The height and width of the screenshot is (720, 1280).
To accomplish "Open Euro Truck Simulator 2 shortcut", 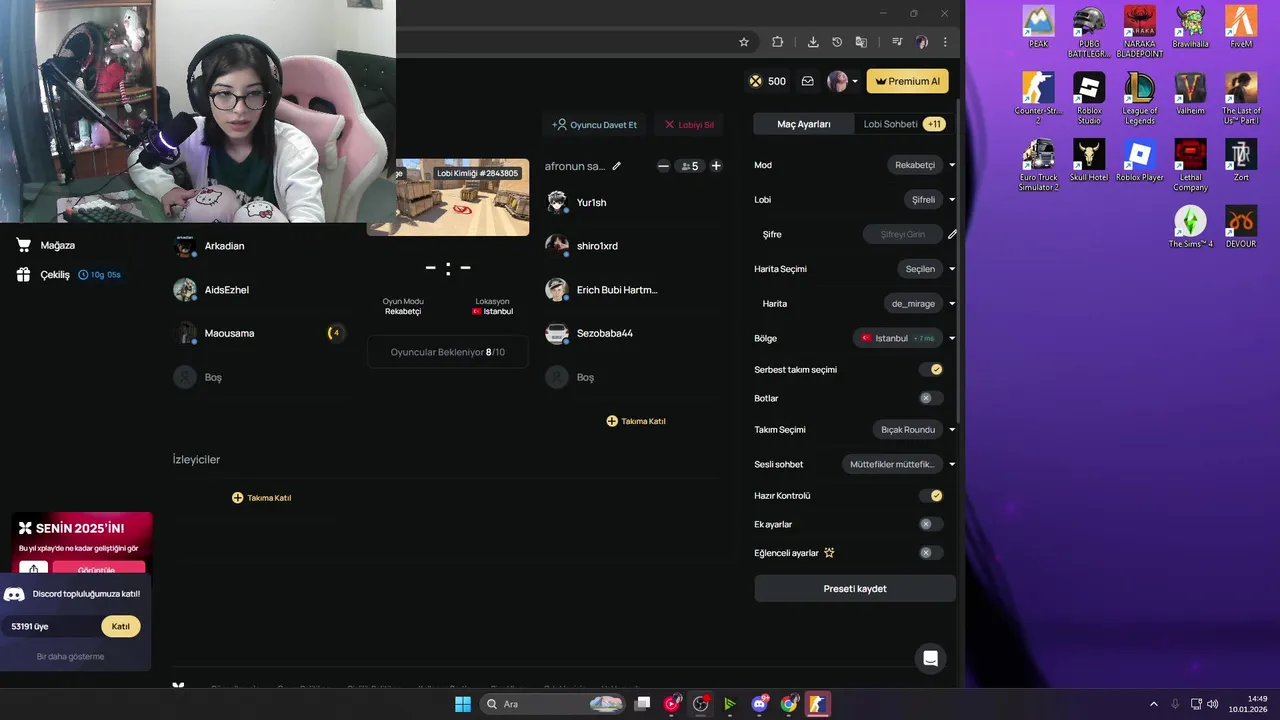I will click(x=1039, y=165).
